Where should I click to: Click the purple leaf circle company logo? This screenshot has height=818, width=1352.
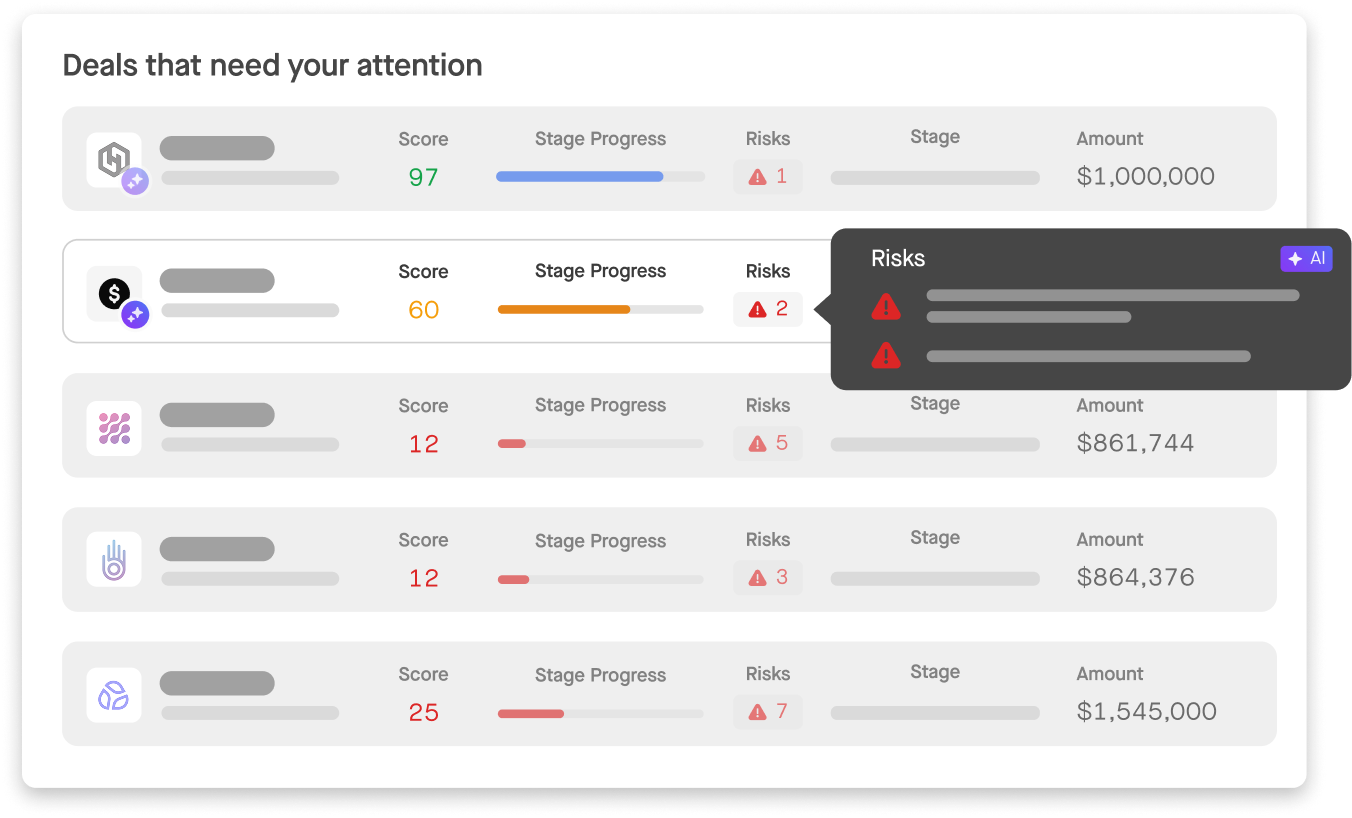[x=114, y=695]
